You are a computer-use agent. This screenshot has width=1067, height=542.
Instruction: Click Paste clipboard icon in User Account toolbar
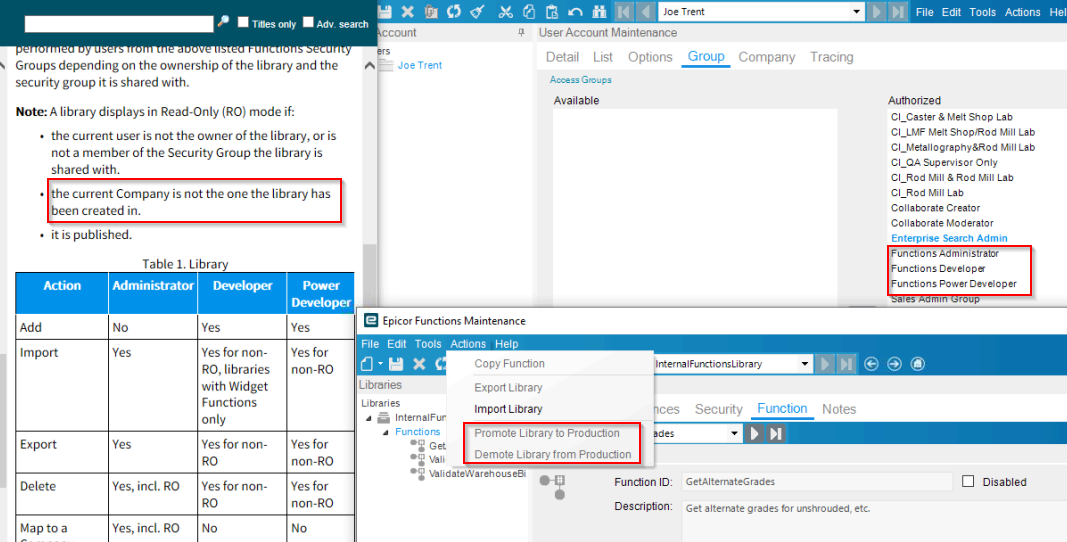coord(552,12)
